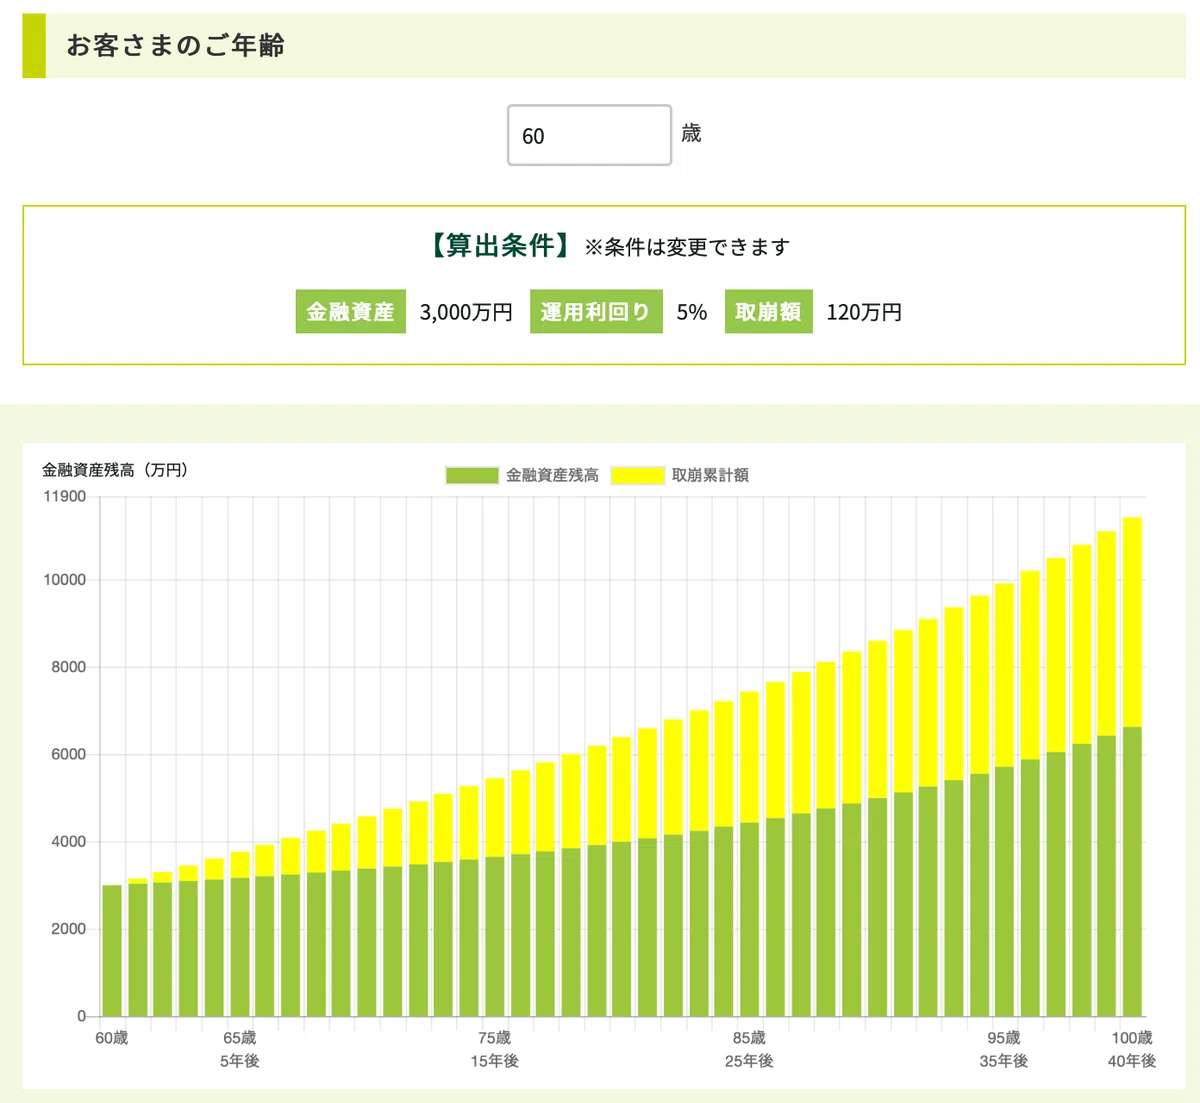Click the 5% yield value

click(x=691, y=312)
